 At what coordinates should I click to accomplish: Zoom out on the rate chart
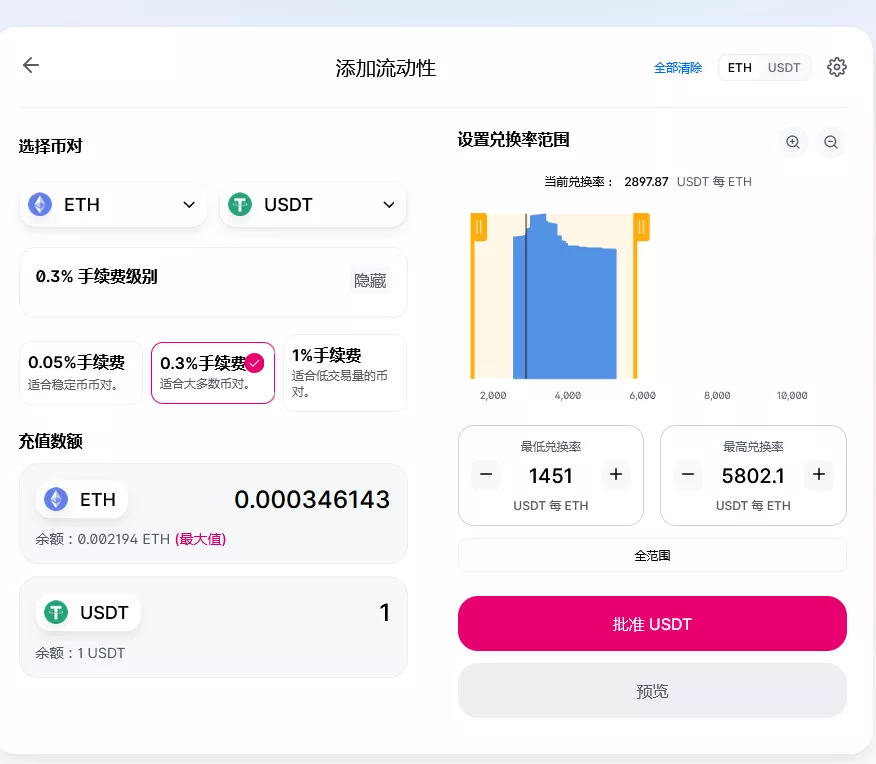tap(831, 142)
